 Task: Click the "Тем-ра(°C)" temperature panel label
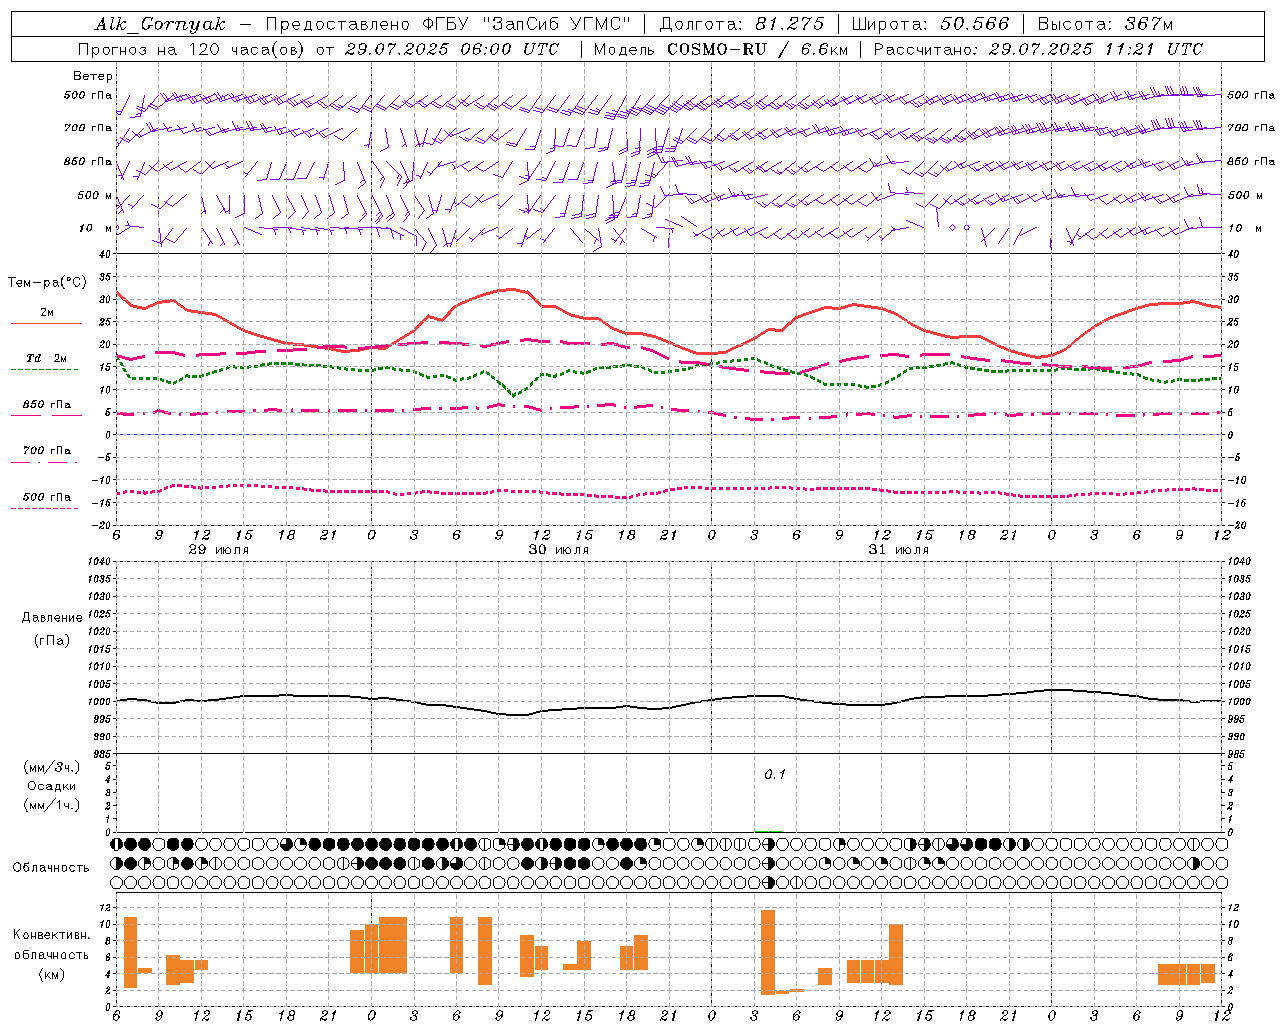47,283
